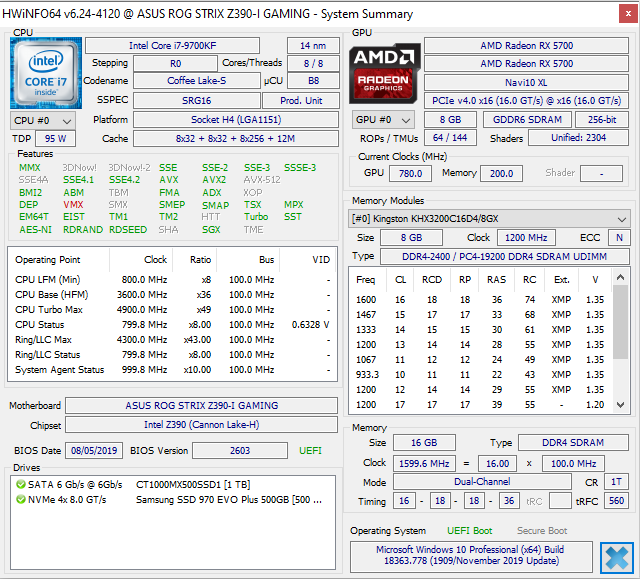Click the Intel Core i7-9700KF name field
Image resolution: width=640 pixels, height=579 pixels.
pos(172,46)
